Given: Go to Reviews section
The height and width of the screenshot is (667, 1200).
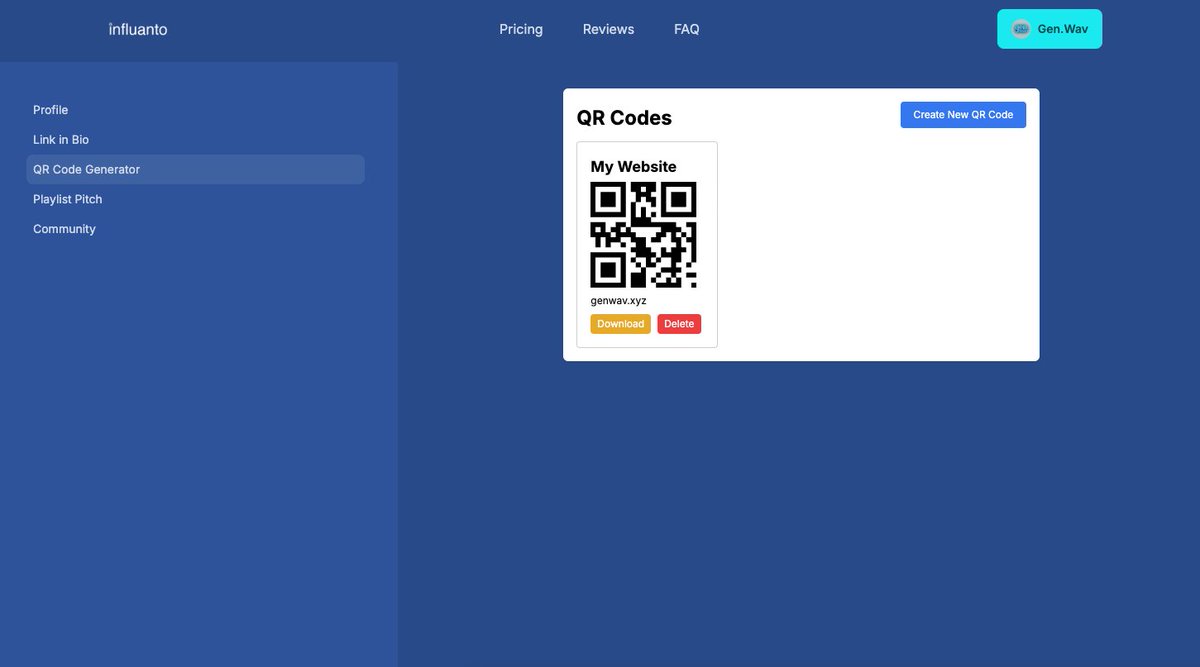Looking at the screenshot, I should coord(608,29).
